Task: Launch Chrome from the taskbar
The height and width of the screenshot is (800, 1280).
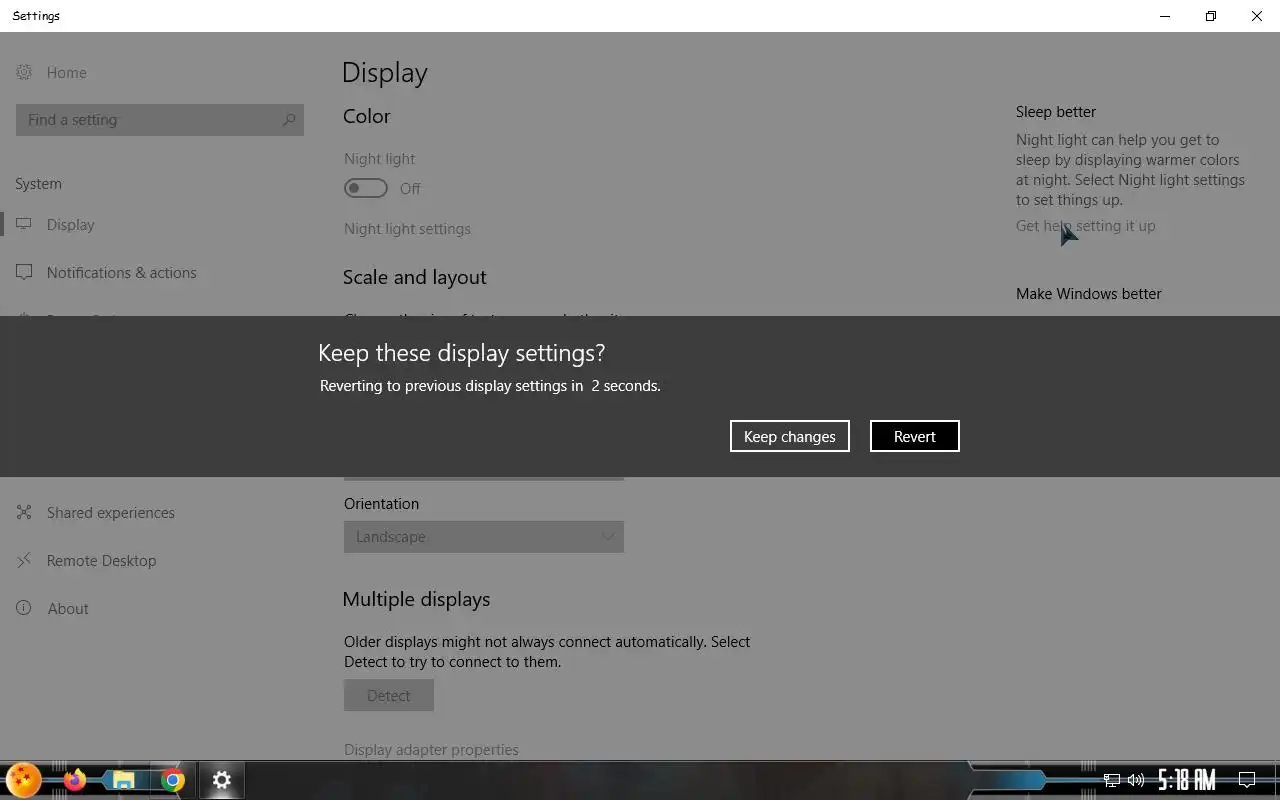Action: pyautogui.click(x=173, y=780)
